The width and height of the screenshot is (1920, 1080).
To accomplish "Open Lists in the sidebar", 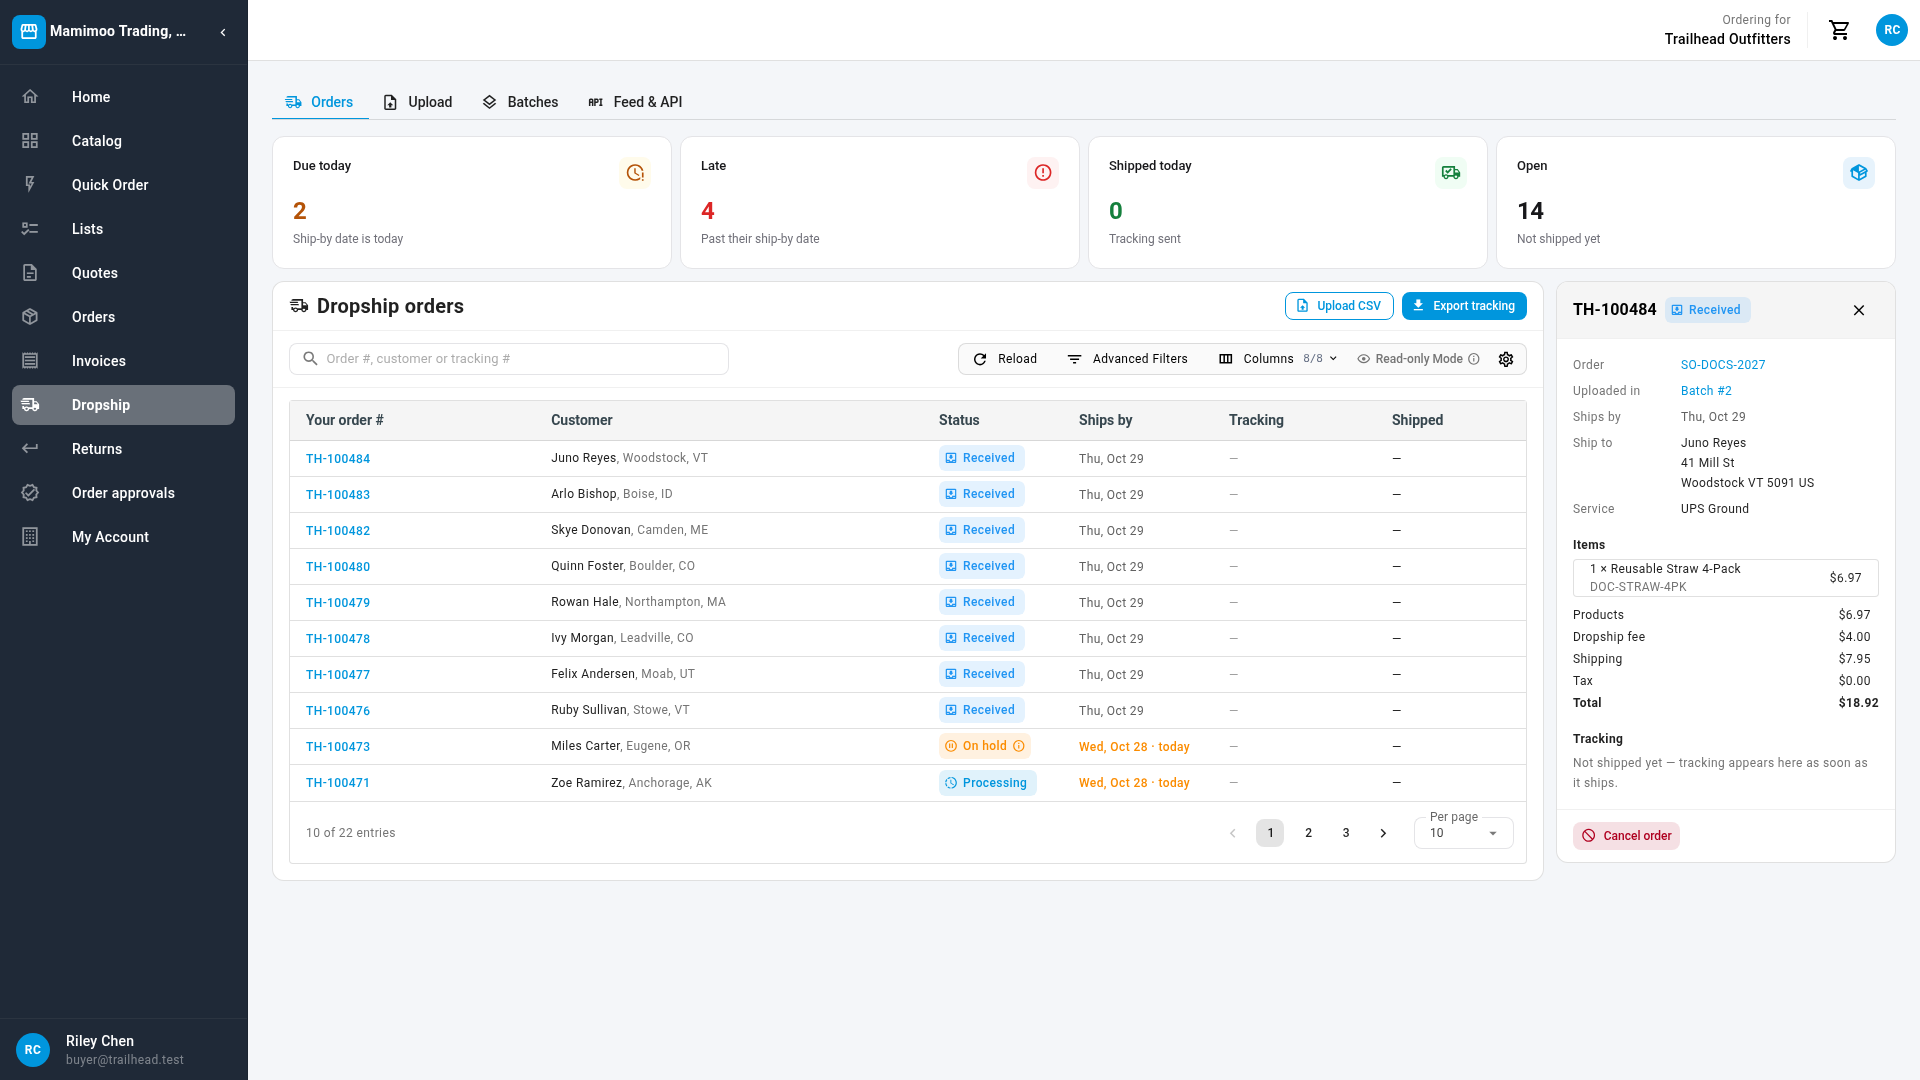I will pyautogui.click(x=123, y=229).
